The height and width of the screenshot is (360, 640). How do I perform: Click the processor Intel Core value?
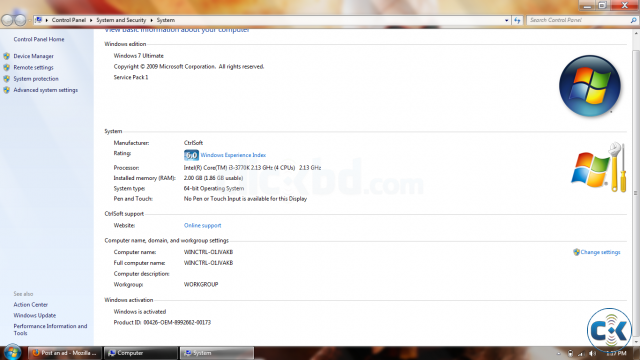click(x=252, y=168)
